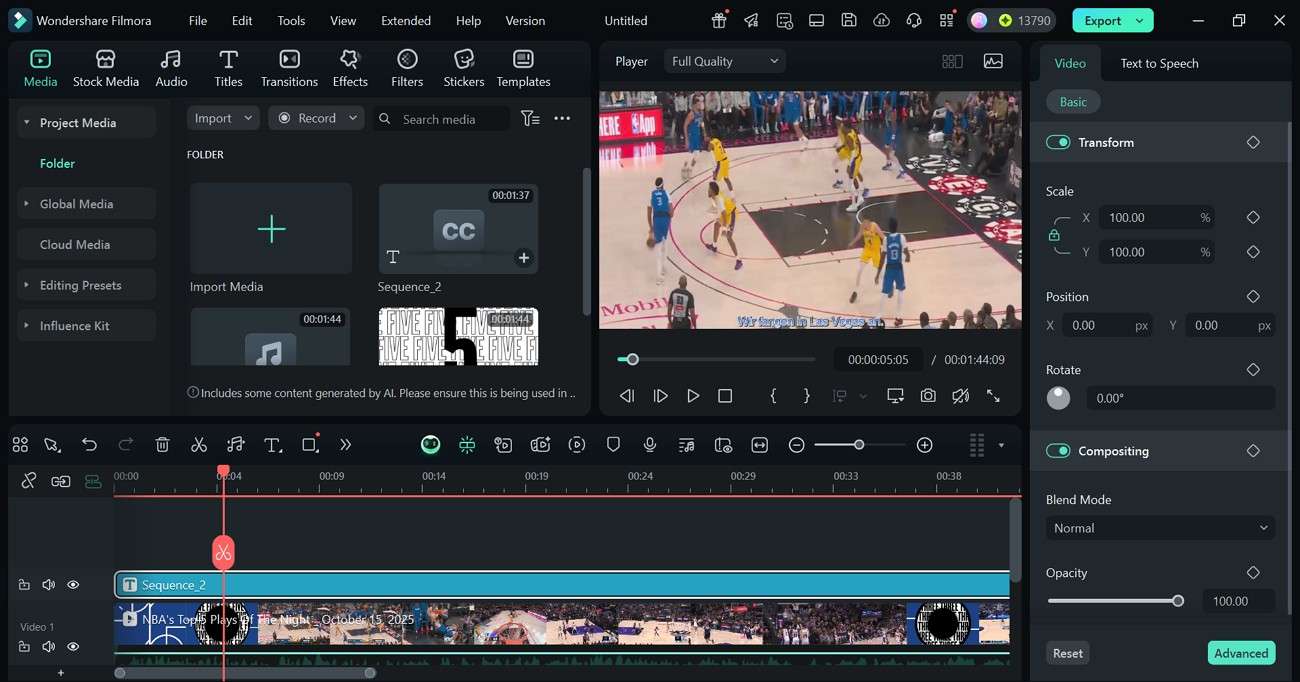Viewport: 1300px width, 682px height.
Task: Step to previous frame
Action: (627, 396)
